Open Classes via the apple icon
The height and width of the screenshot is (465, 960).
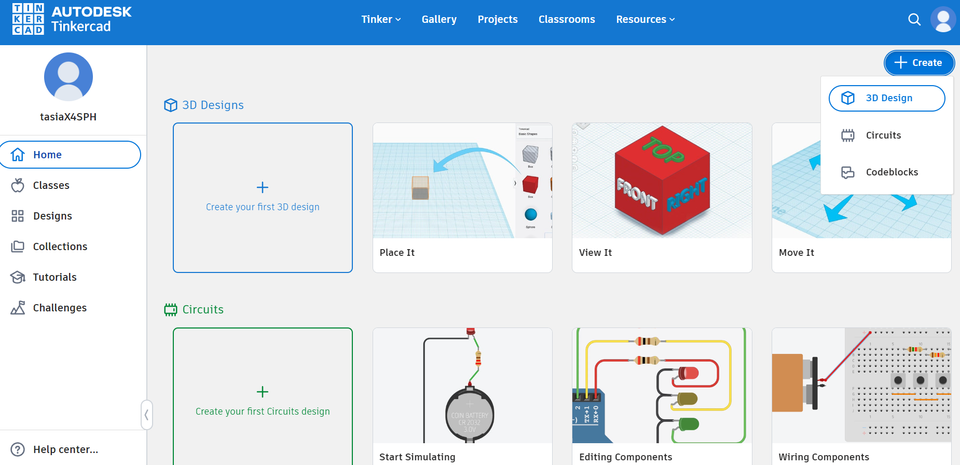point(18,185)
